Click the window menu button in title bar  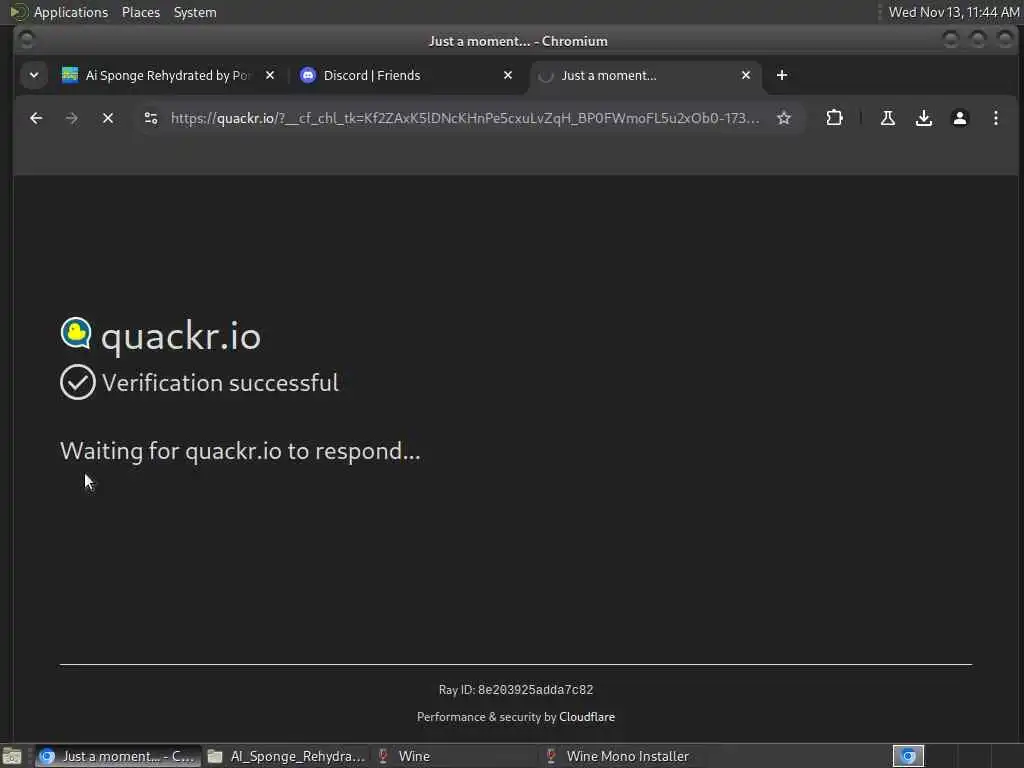coord(27,40)
